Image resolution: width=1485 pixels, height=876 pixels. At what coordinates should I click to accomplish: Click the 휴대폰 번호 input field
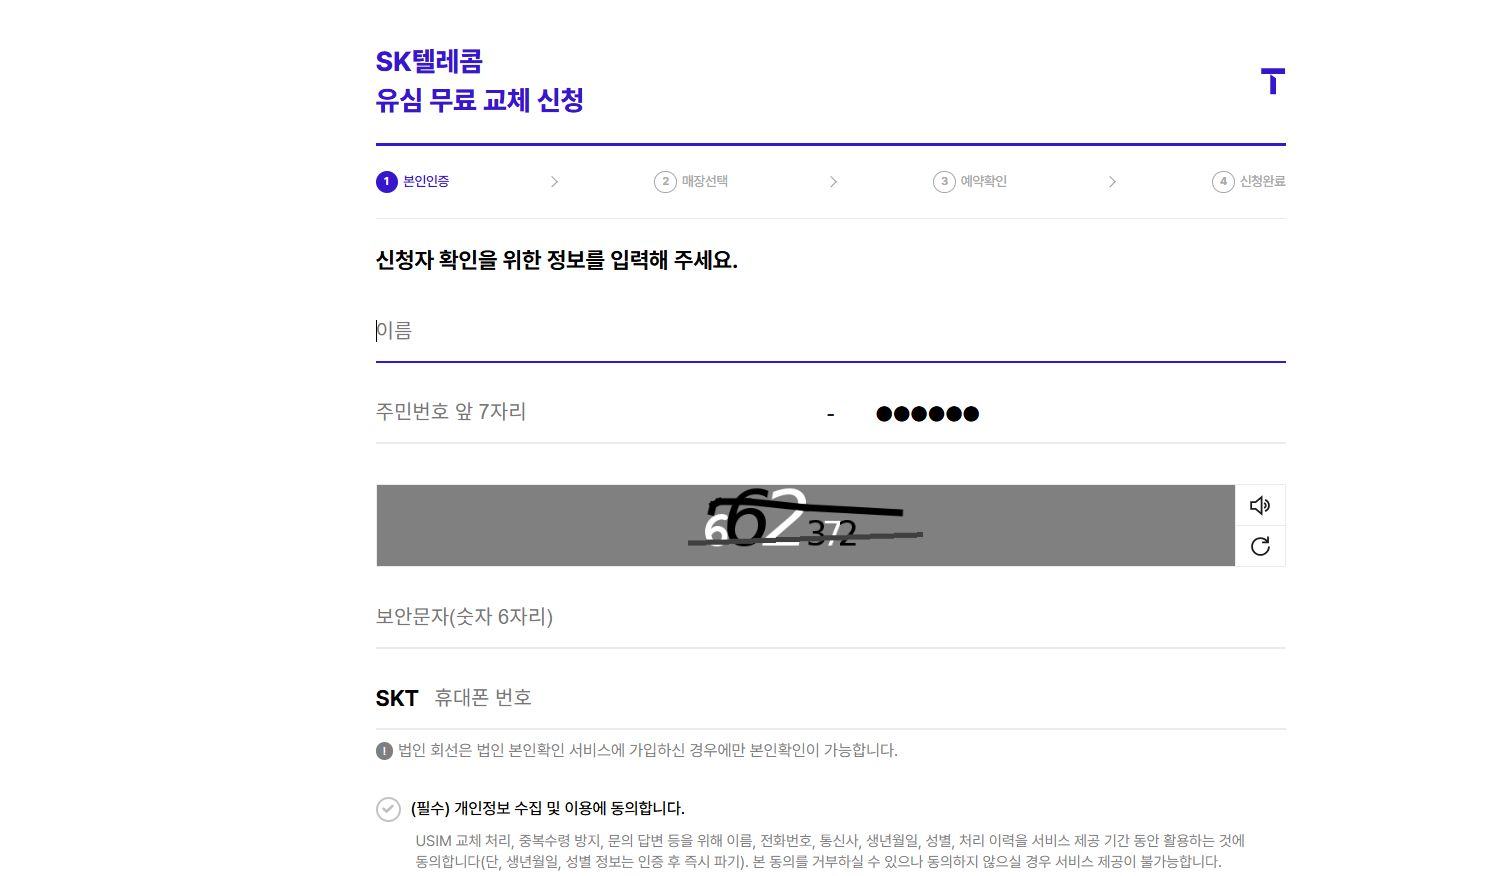click(860, 698)
